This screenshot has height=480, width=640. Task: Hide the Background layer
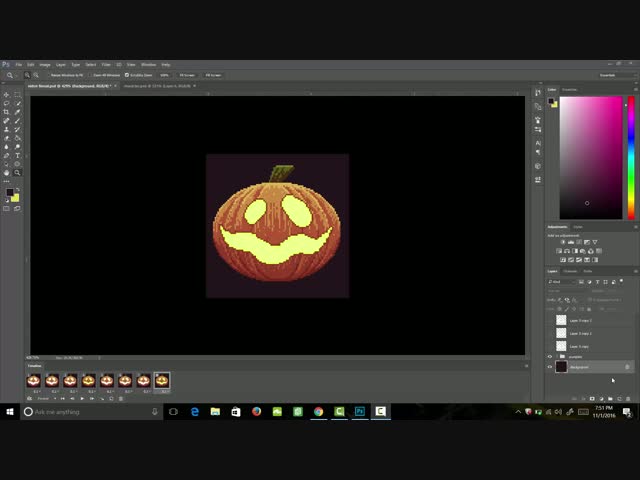coord(550,367)
